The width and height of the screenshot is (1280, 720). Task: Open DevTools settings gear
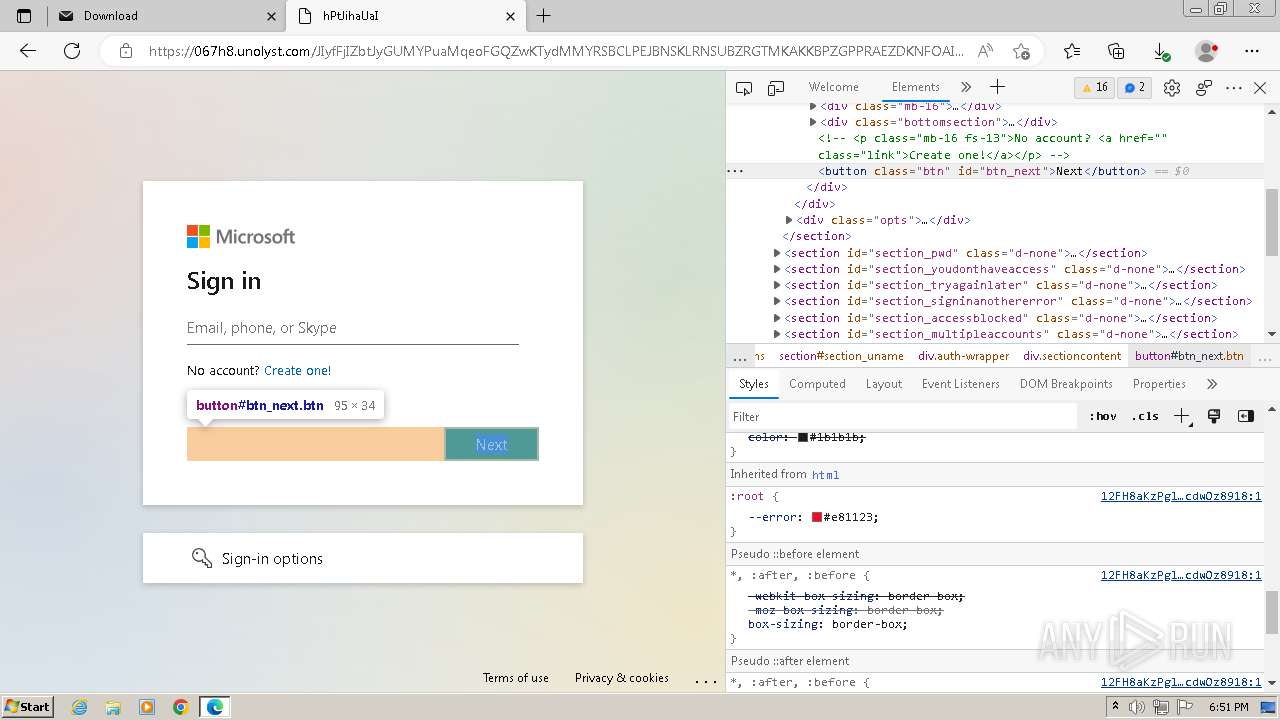[1172, 88]
